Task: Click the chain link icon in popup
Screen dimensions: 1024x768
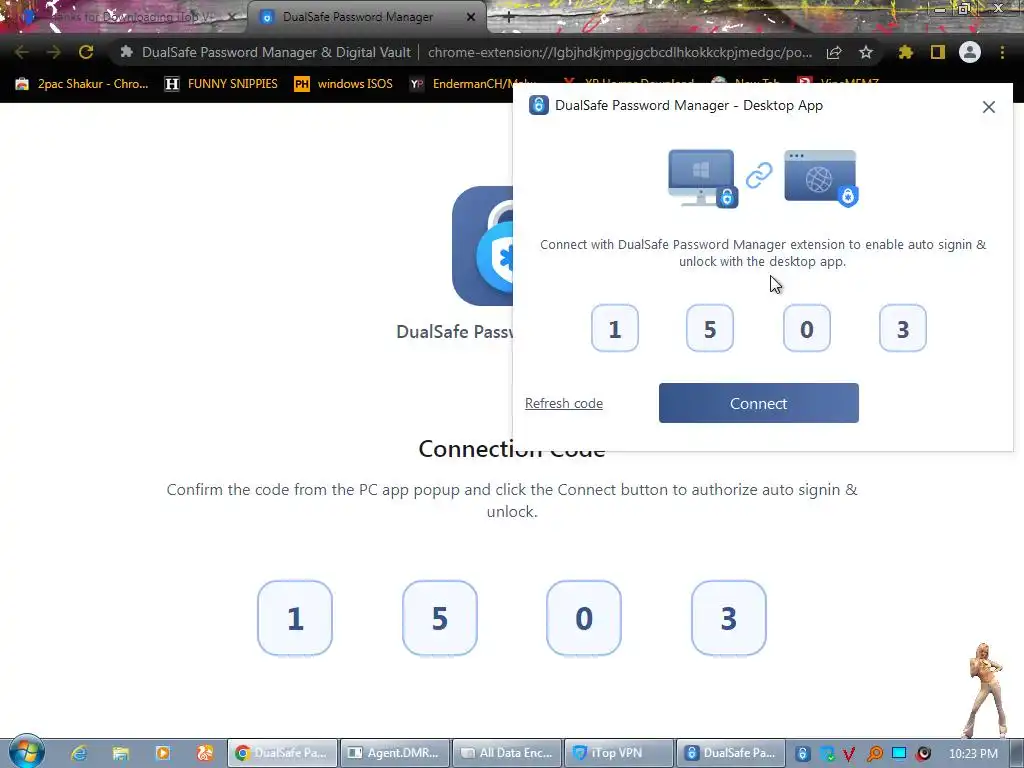Action: (758, 175)
